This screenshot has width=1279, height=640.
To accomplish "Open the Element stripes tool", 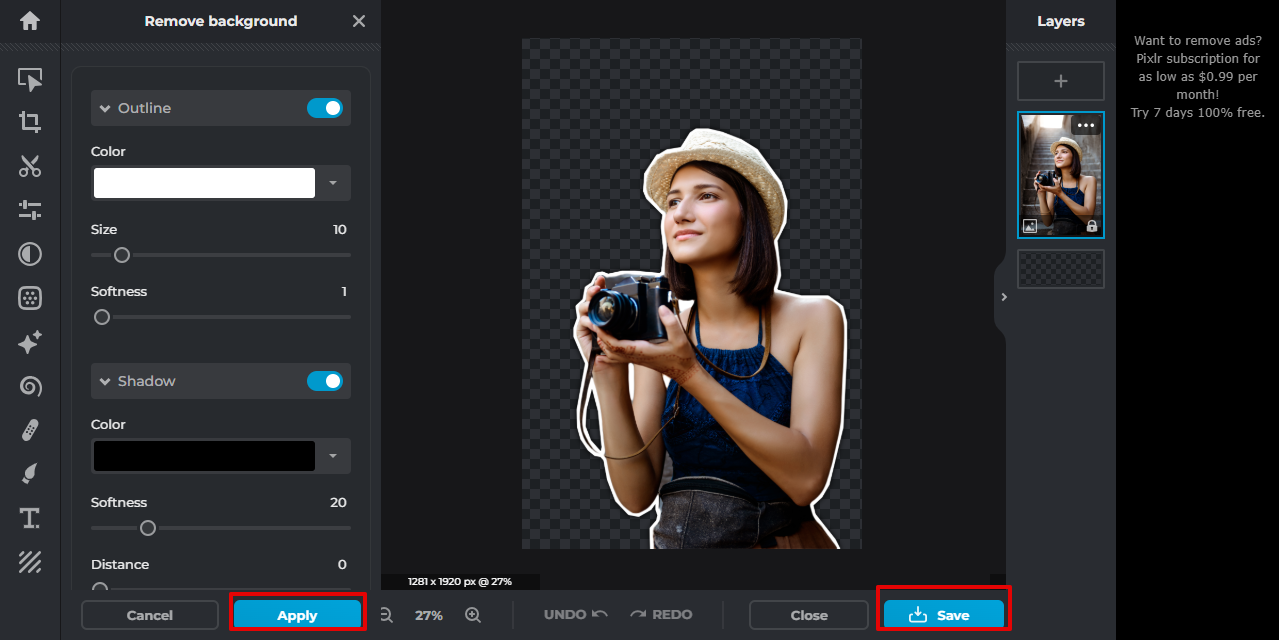I will click(x=30, y=562).
